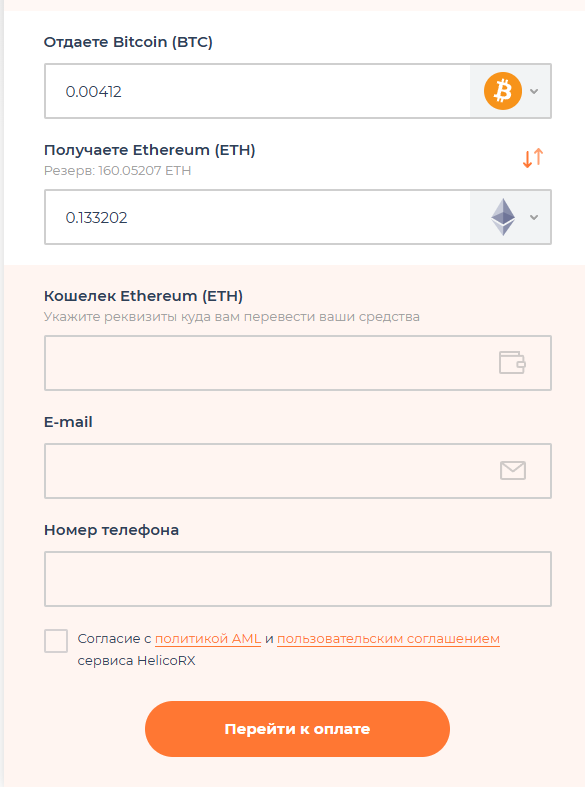Focus the ETH amount field showing 0.133202

coord(257,217)
